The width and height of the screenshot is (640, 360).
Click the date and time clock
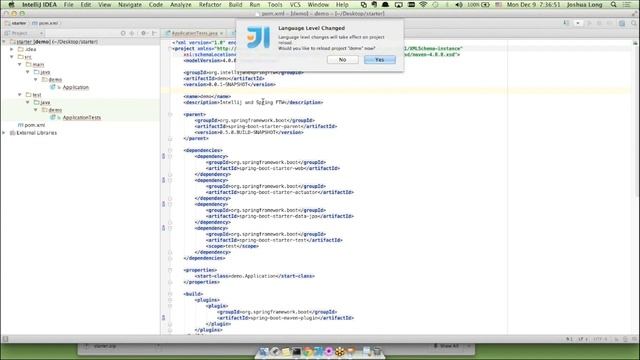(x=533, y=4)
